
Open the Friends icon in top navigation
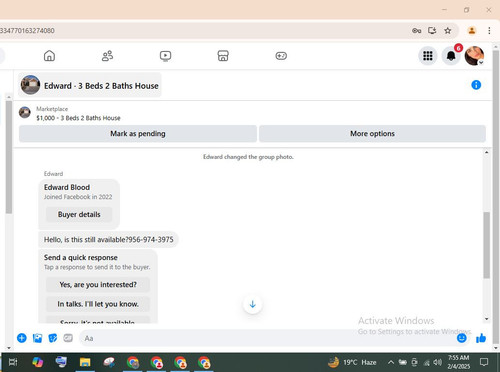[x=107, y=56]
